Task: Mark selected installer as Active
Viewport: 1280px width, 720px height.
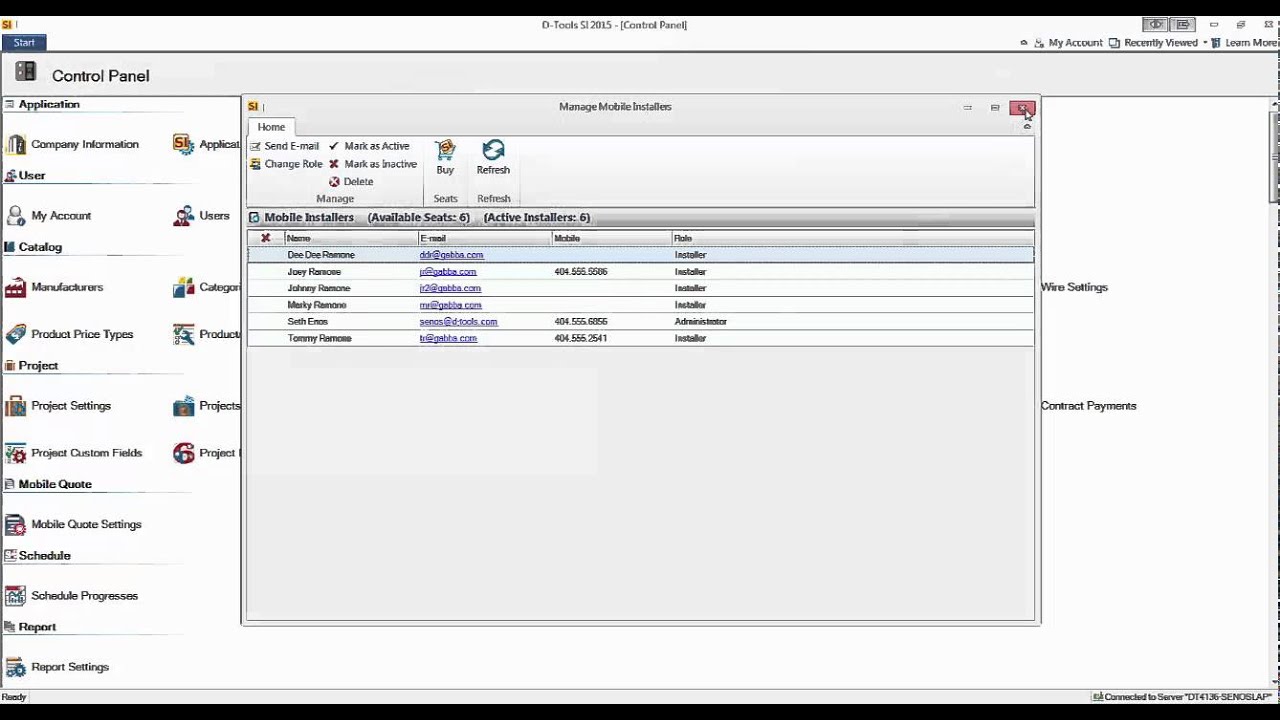Action: 369,146
